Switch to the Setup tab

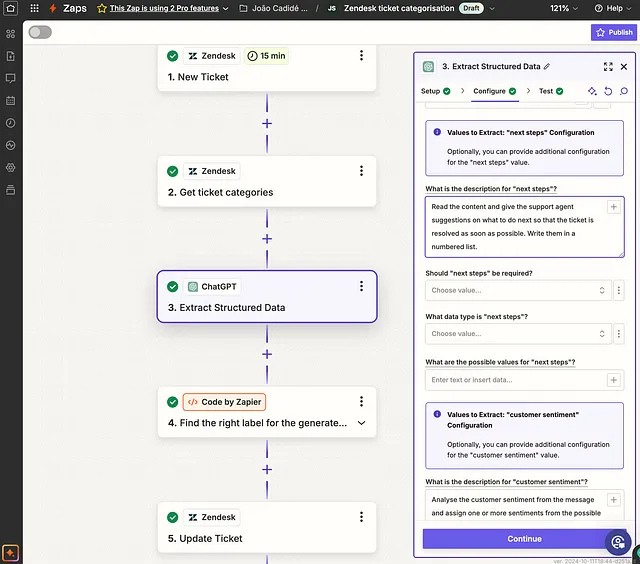pyautogui.click(x=436, y=91)
